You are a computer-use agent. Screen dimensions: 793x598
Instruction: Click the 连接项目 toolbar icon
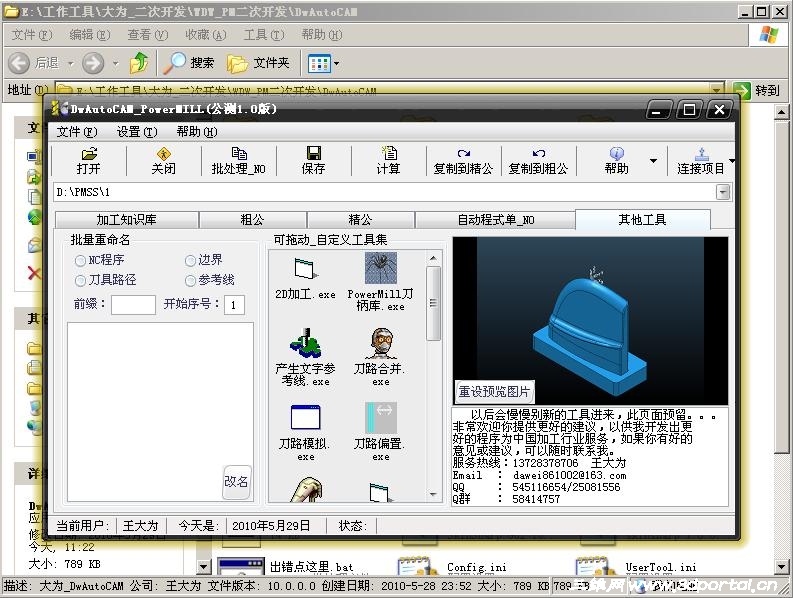click(700, 161)
